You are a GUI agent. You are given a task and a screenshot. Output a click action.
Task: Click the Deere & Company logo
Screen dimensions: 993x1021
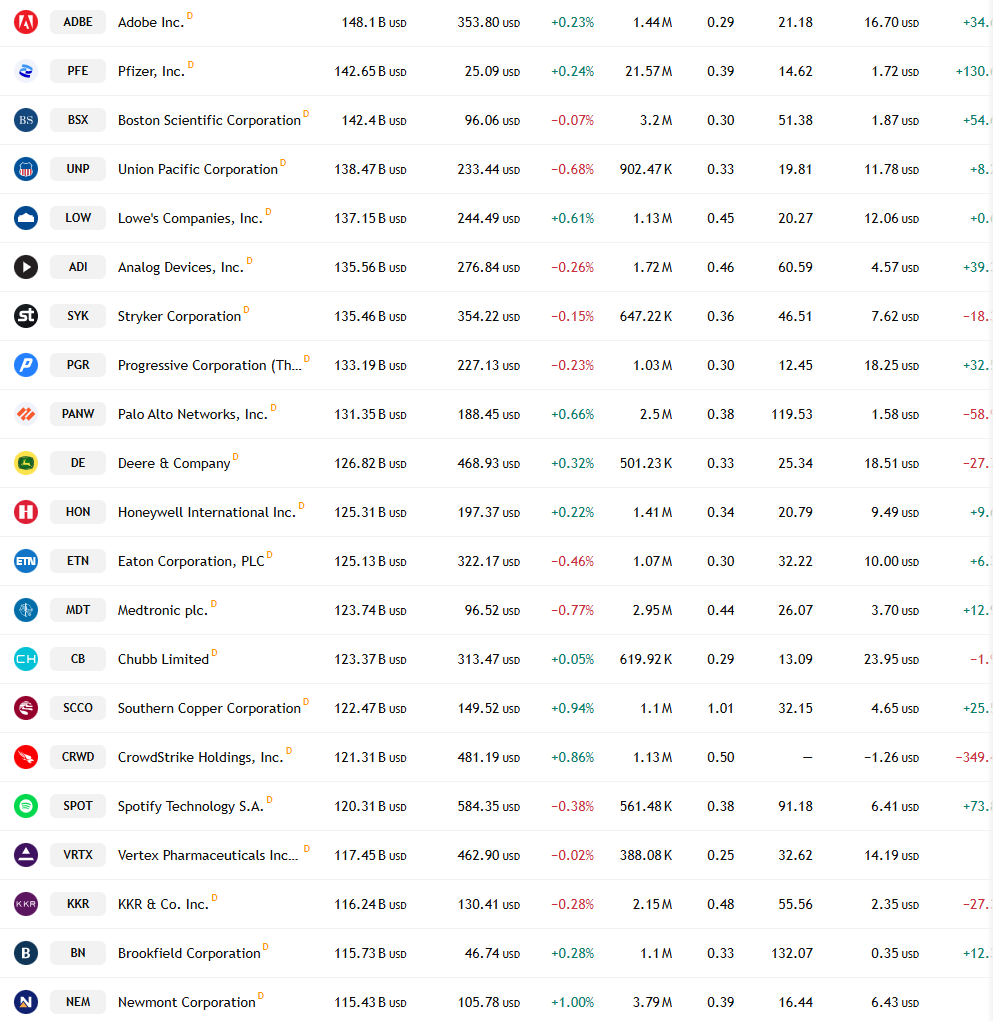[x=26, y=463]
